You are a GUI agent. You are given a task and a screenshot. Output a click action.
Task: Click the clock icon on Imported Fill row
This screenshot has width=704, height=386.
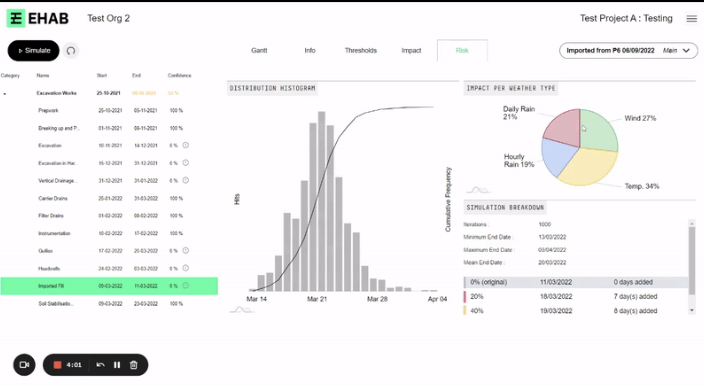[x=185, y=285]
